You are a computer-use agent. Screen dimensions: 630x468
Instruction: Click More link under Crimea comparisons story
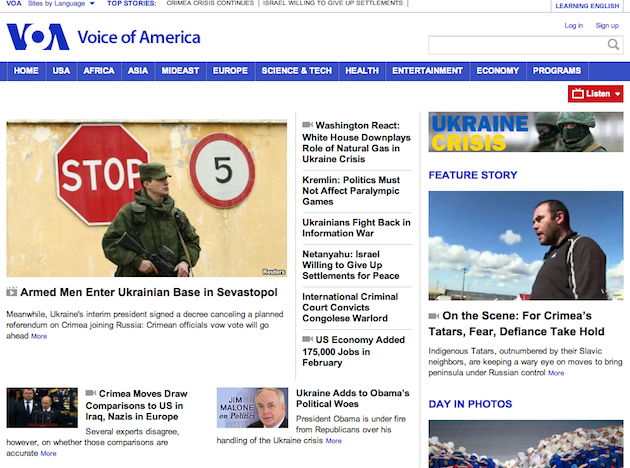click(48, 454)
